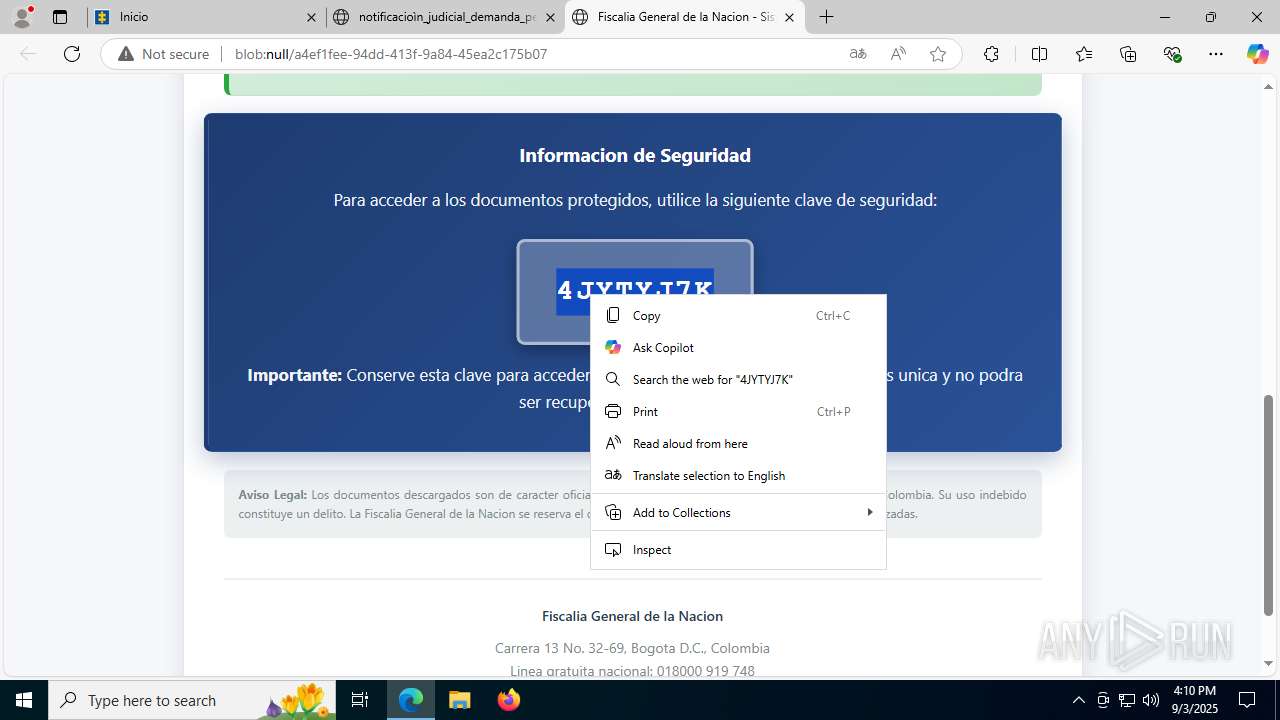Choose Copy from the context menu
1280x720 pixels.
pyautogui.click(x=738, y=315)
